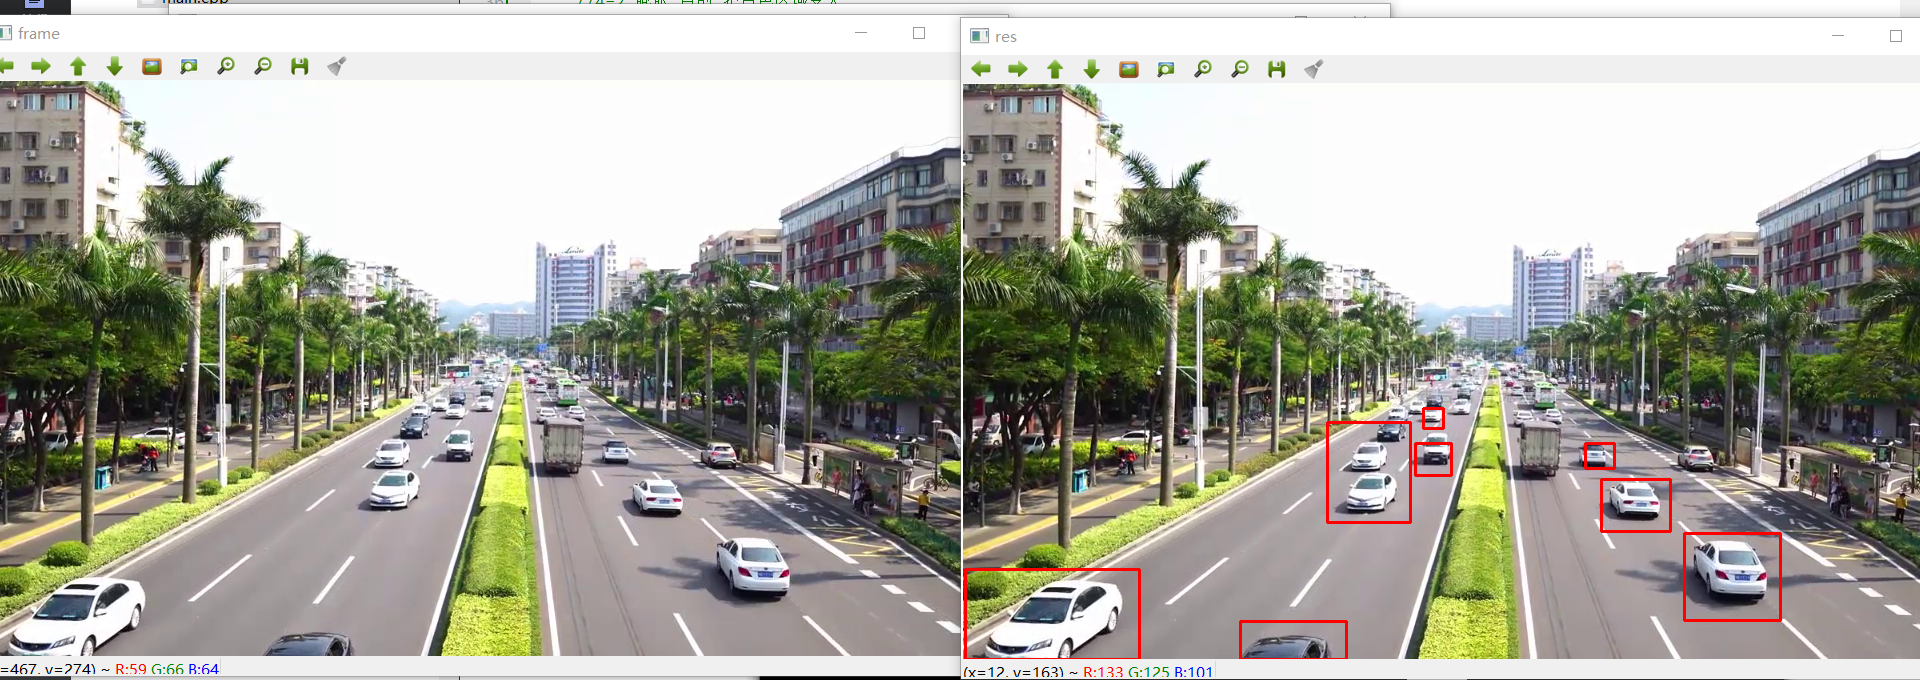
Task: Open display properties in frame window
Action: point(336,66)
